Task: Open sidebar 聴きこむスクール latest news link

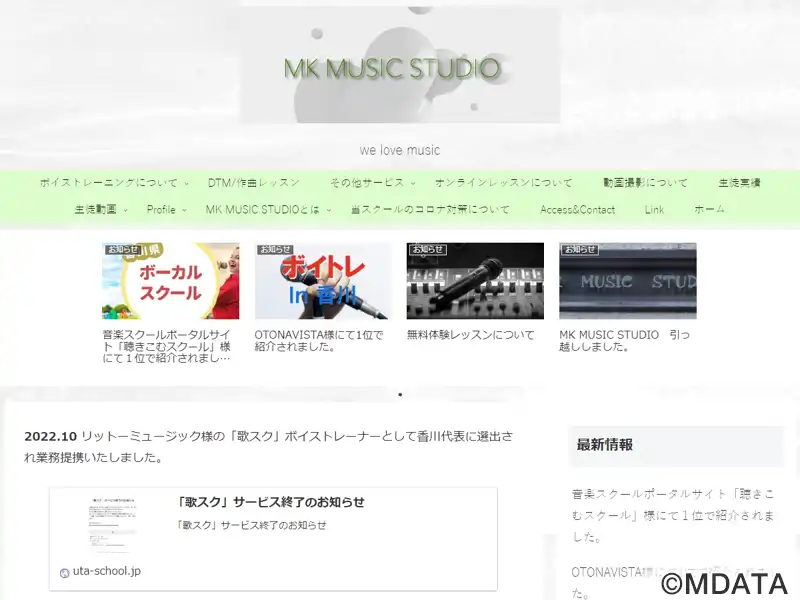Action: click(673, 515)
